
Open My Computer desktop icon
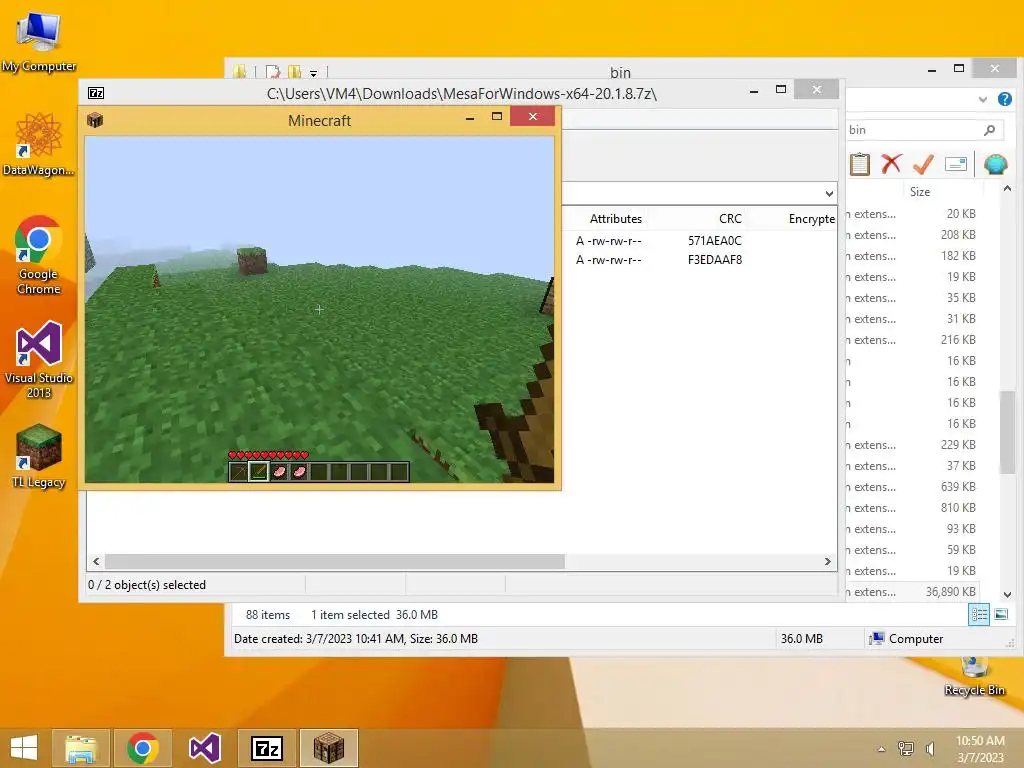click(x=39, y=40)
